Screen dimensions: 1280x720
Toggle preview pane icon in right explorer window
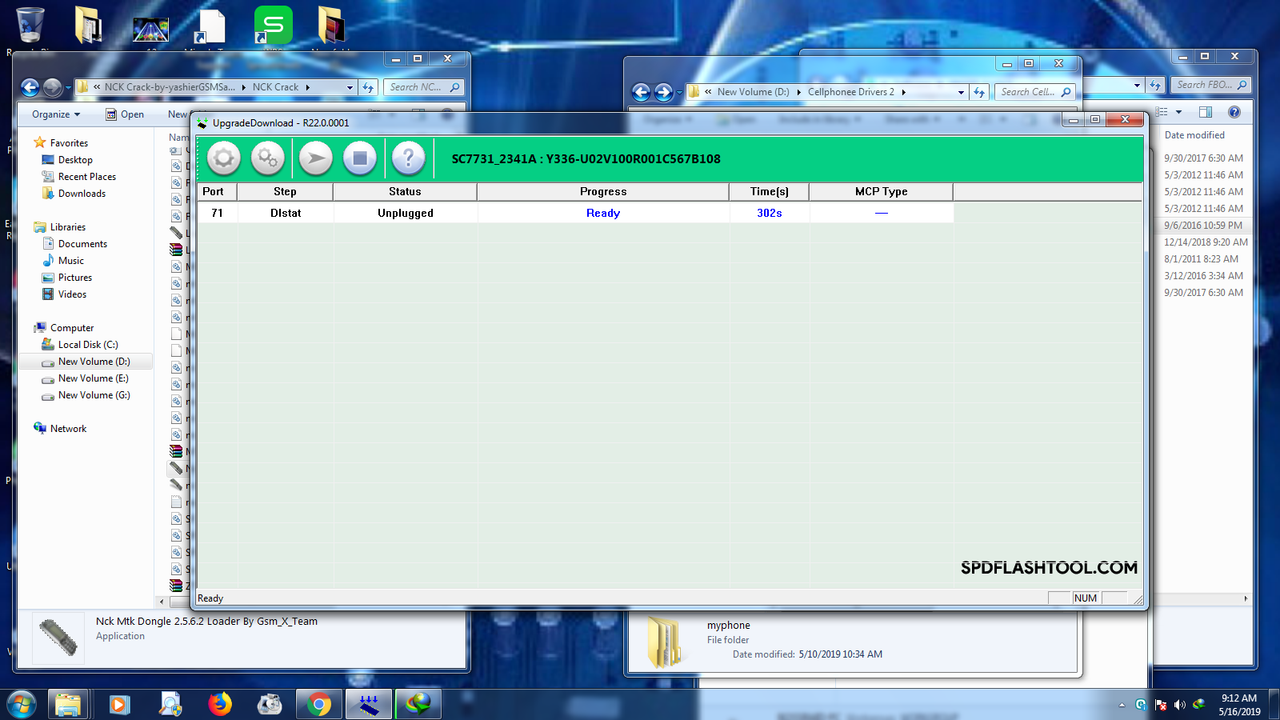click(1206, 113)
